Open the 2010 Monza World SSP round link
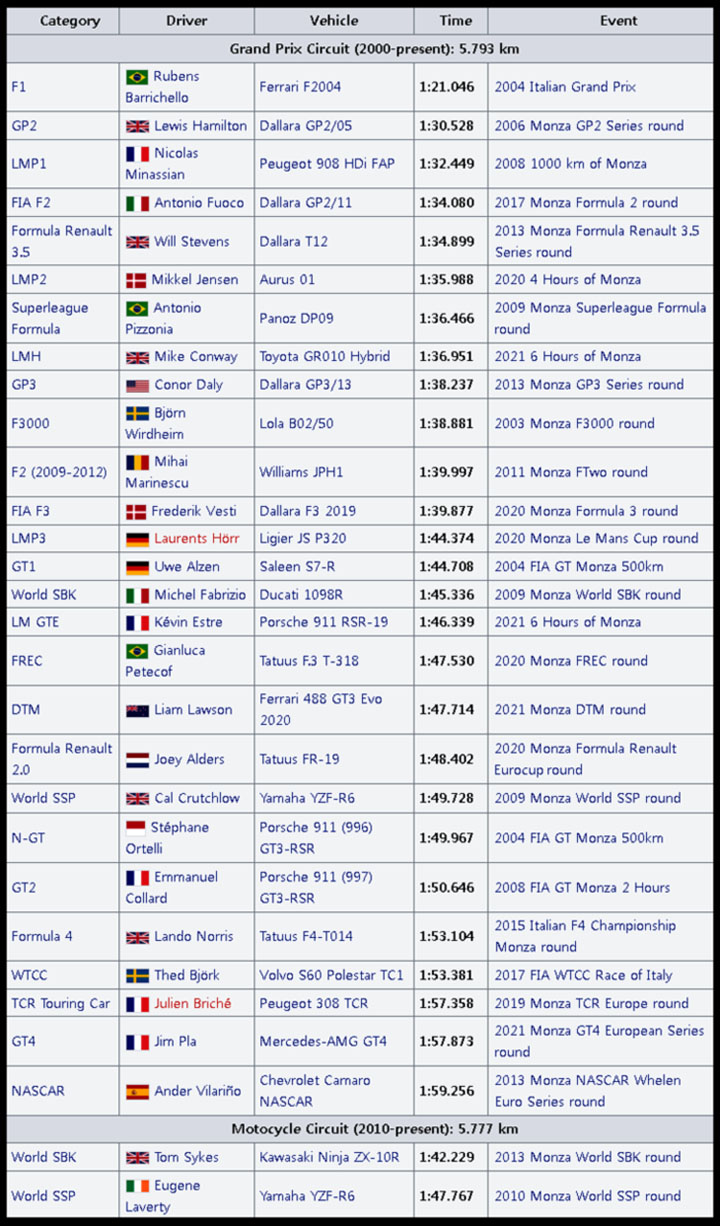Image resolution: width=720 pixels, height=1226 pixels. (x=587, y=1196)
